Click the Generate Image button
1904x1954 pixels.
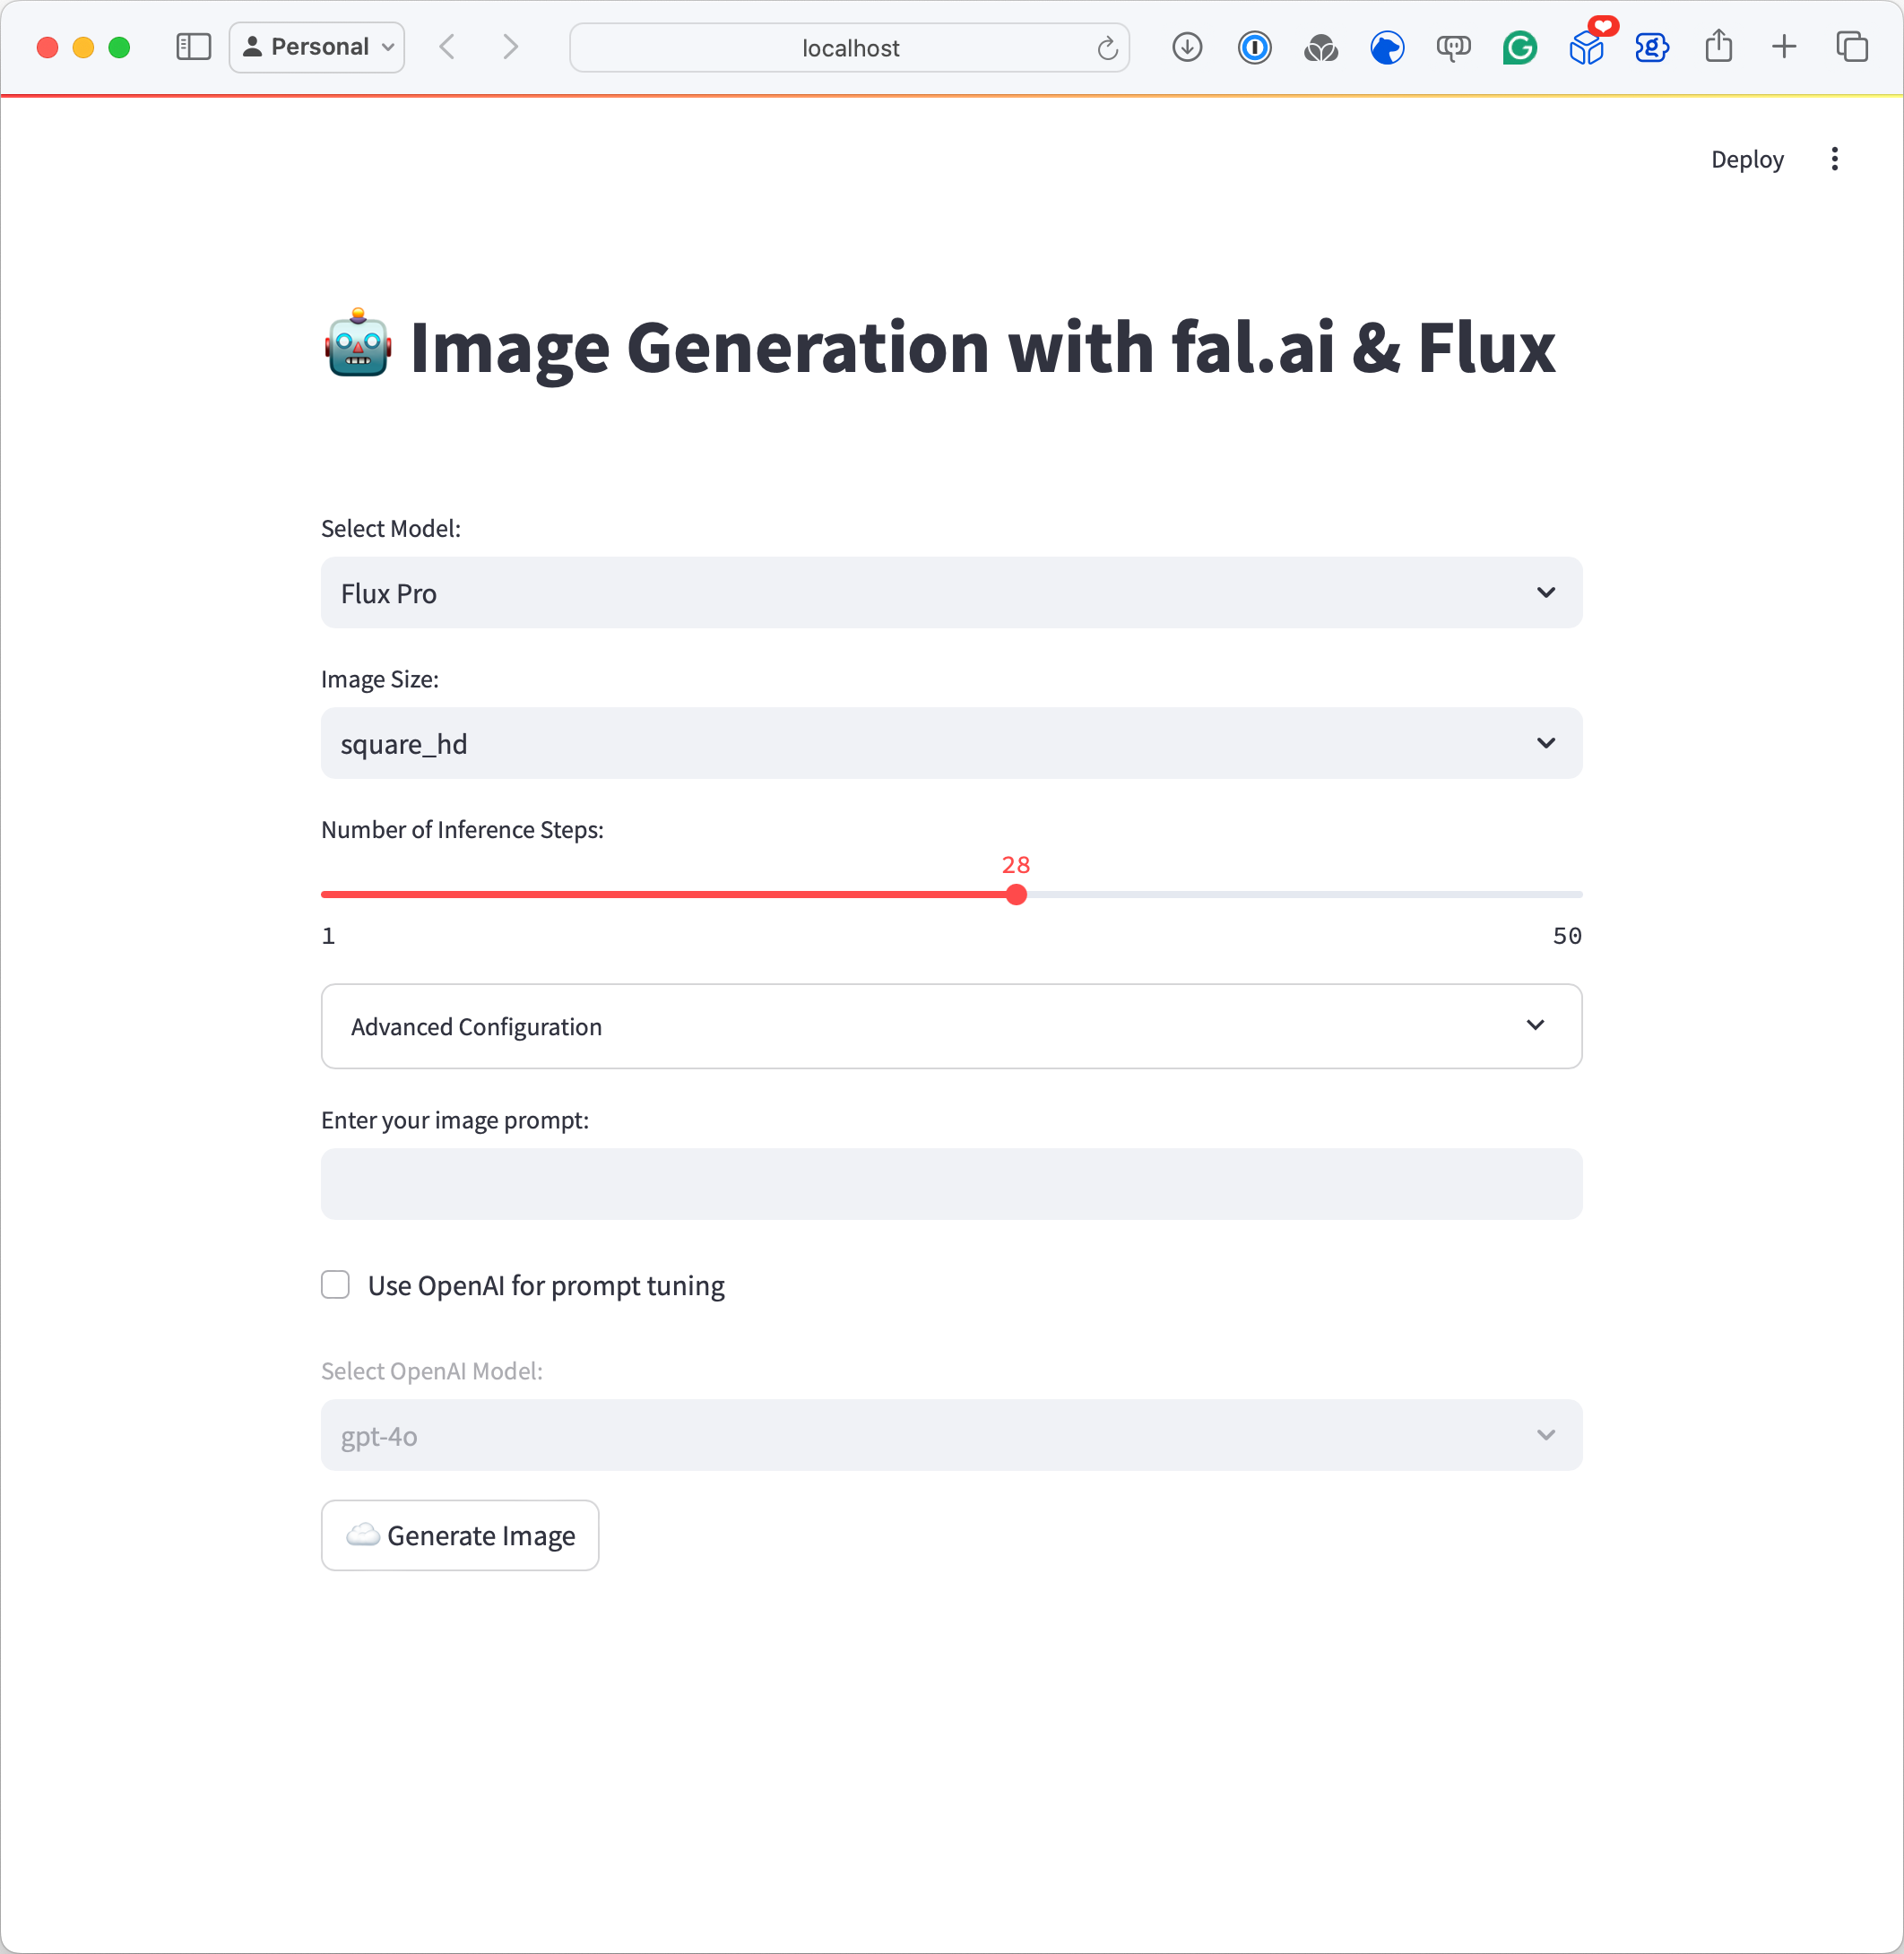pos(460,1535)
